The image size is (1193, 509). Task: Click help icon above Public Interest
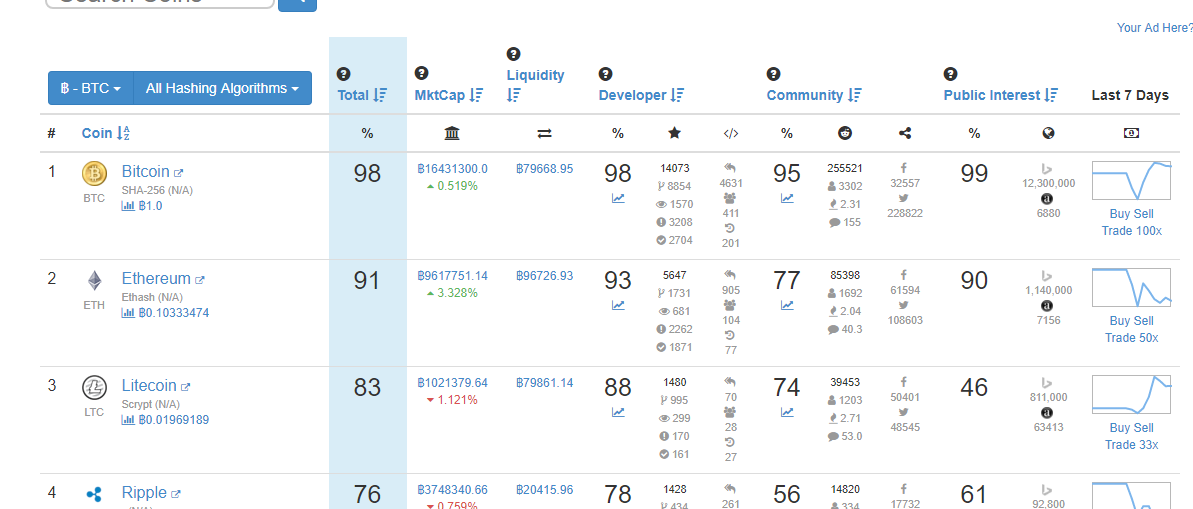(950, 74)
